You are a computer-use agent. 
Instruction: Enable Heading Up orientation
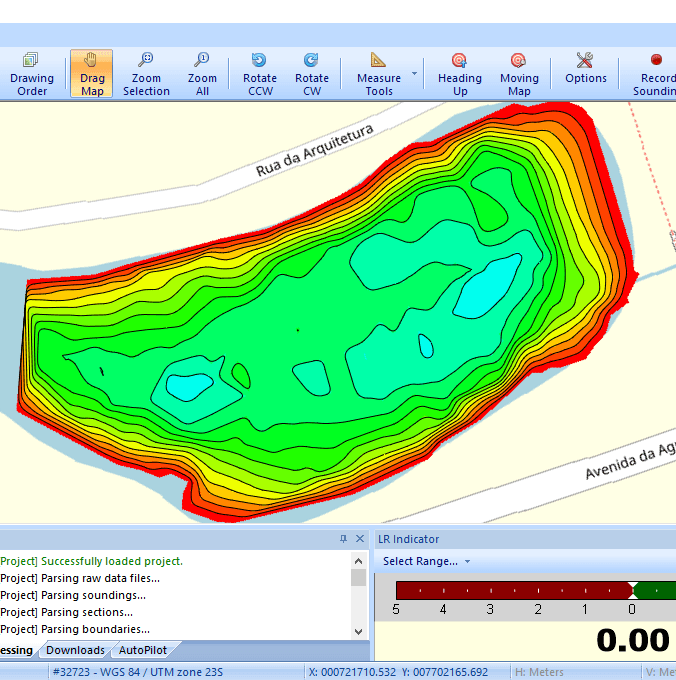[x=459, y=74]
